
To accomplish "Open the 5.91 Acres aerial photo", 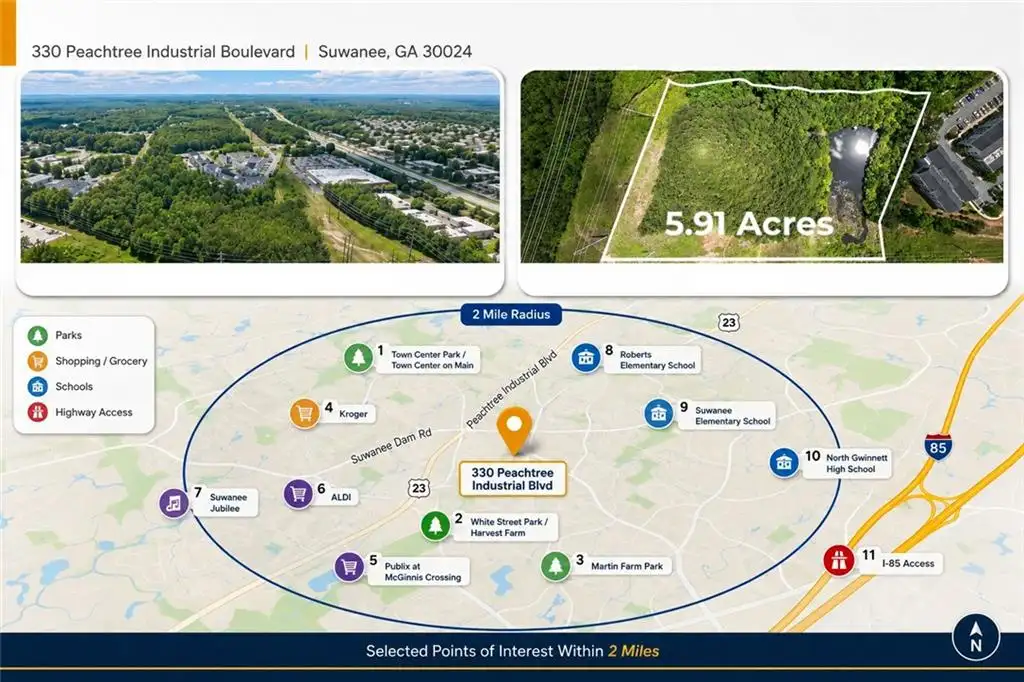I will pyautogui.click(x=762, y=167).
